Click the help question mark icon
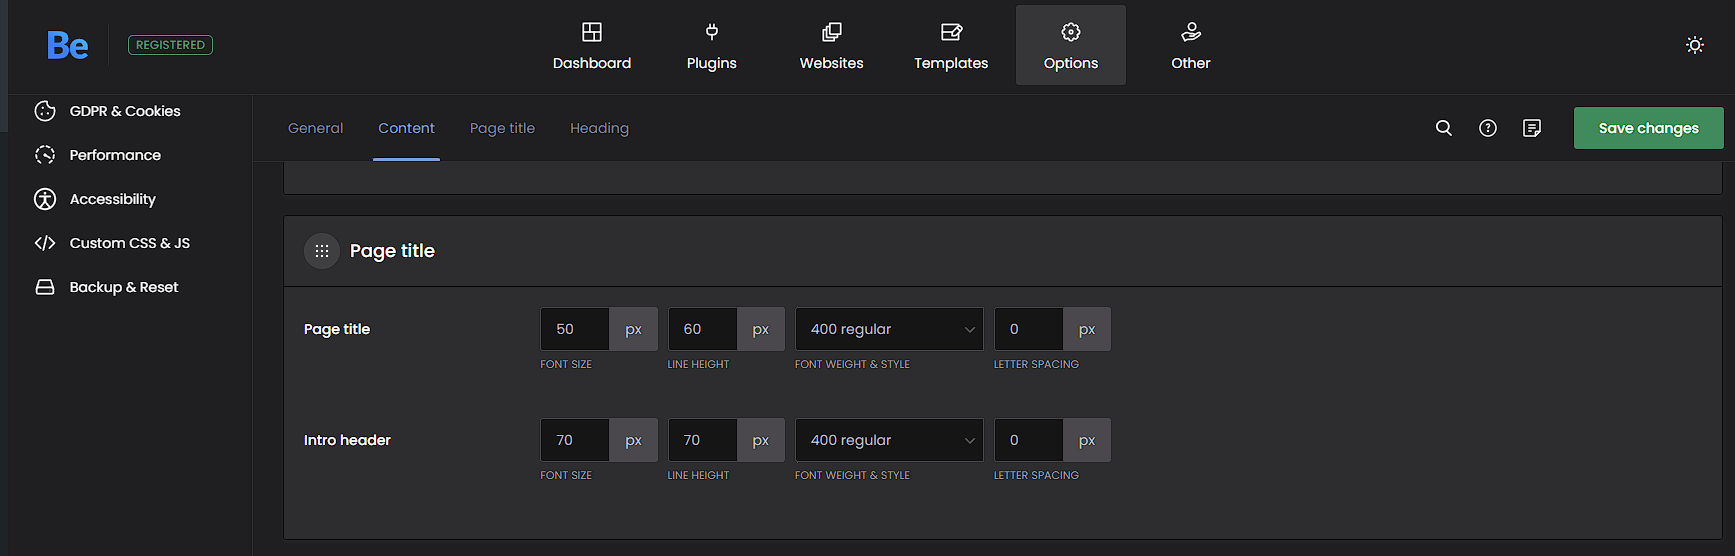The height and width of the screenshot is (556, 1735). tap(1487, 128)
